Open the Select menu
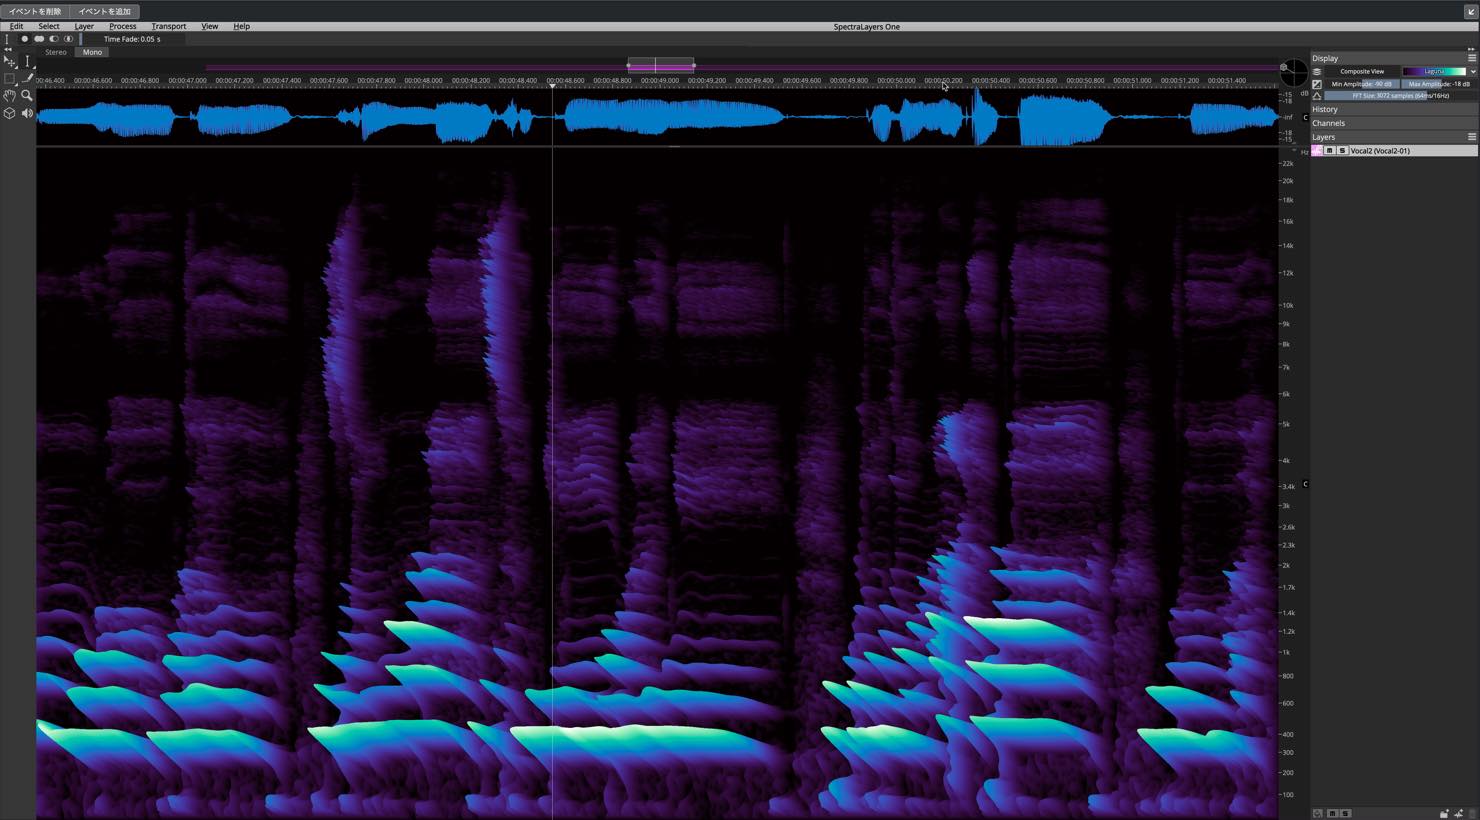 [x=48, y=26]
